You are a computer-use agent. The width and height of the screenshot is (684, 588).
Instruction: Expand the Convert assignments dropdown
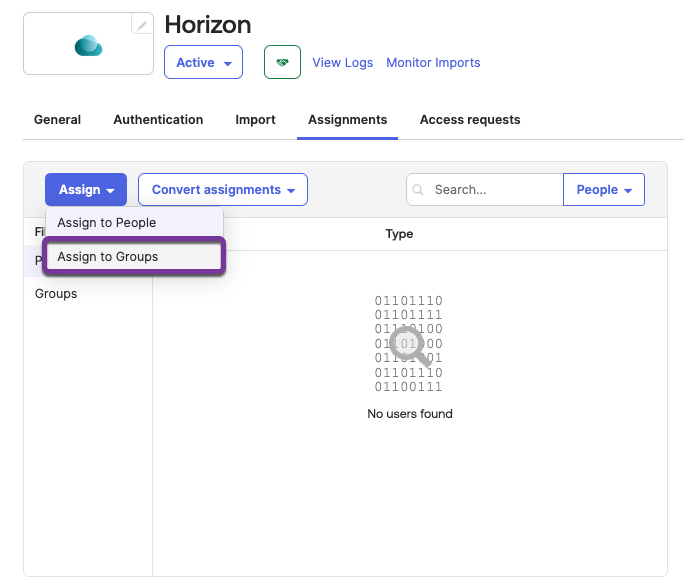(223, 190)
